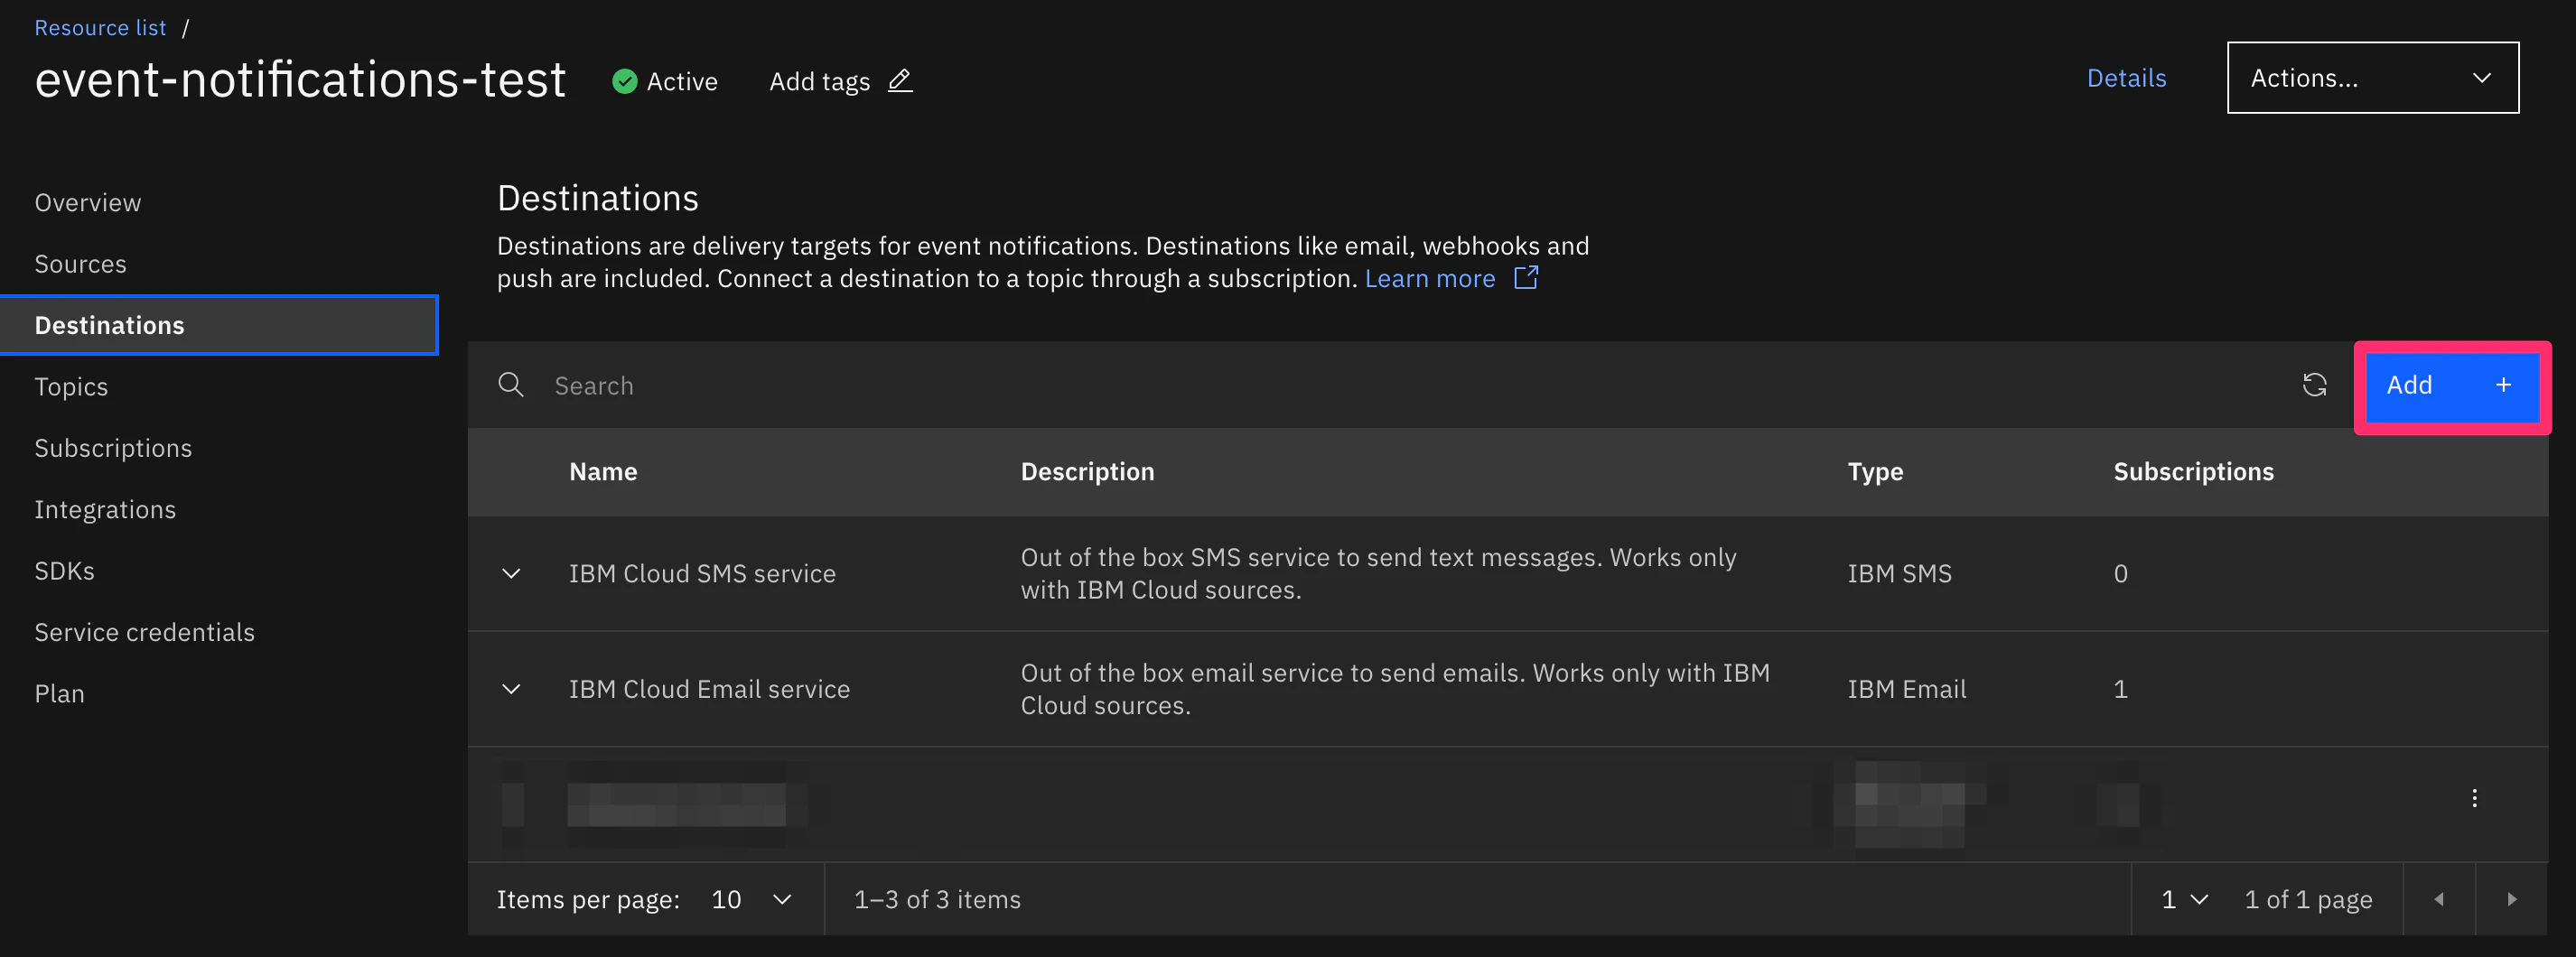
Task: Click the event-notifications-test page title
Action: [x=300, y=79]
